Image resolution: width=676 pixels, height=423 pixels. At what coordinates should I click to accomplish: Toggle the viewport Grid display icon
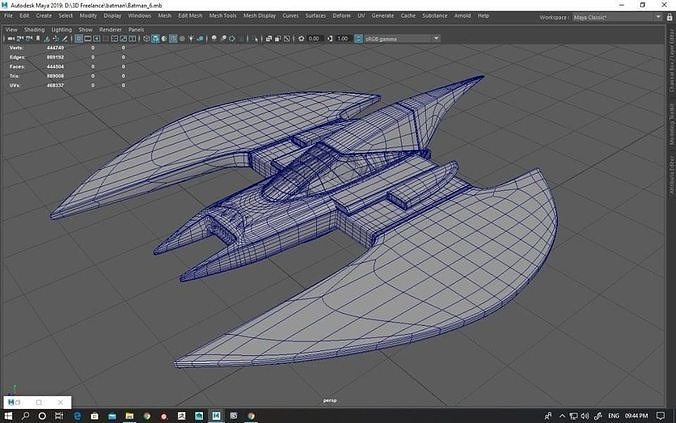78,38
